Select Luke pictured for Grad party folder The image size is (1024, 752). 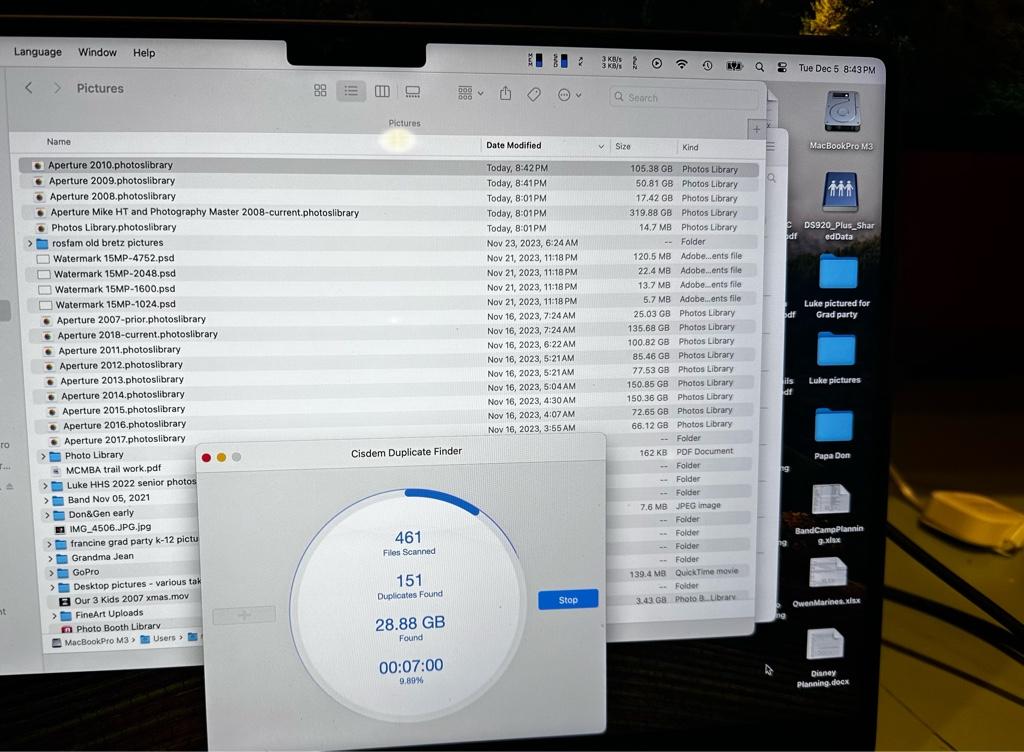click(837, 285)
